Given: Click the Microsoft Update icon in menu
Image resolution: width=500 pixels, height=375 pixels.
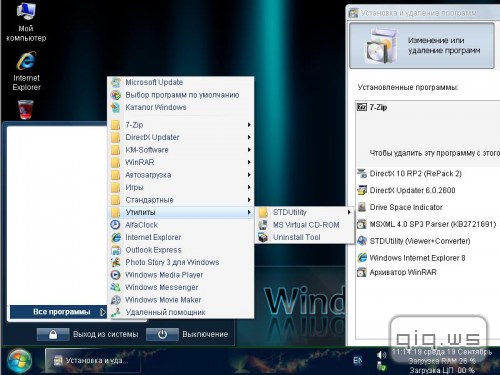Looking at the screenshot, I should [x=116, y=82].
